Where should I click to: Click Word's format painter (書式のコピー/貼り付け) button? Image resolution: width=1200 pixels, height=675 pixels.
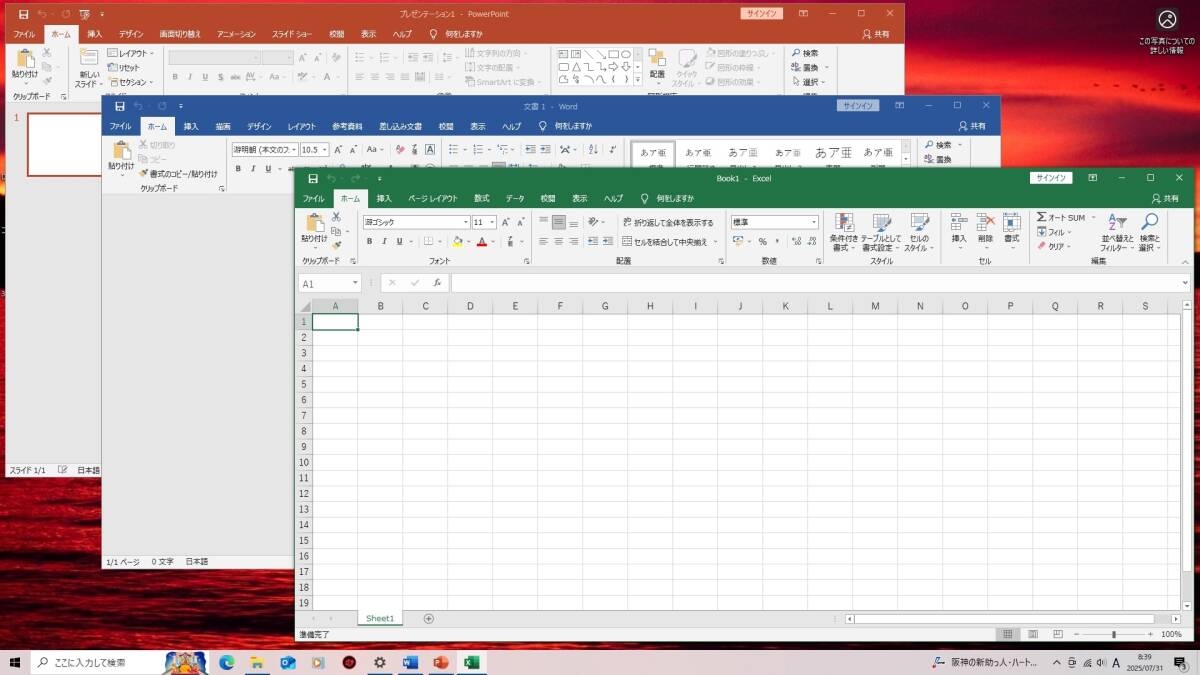click(178, 174)
